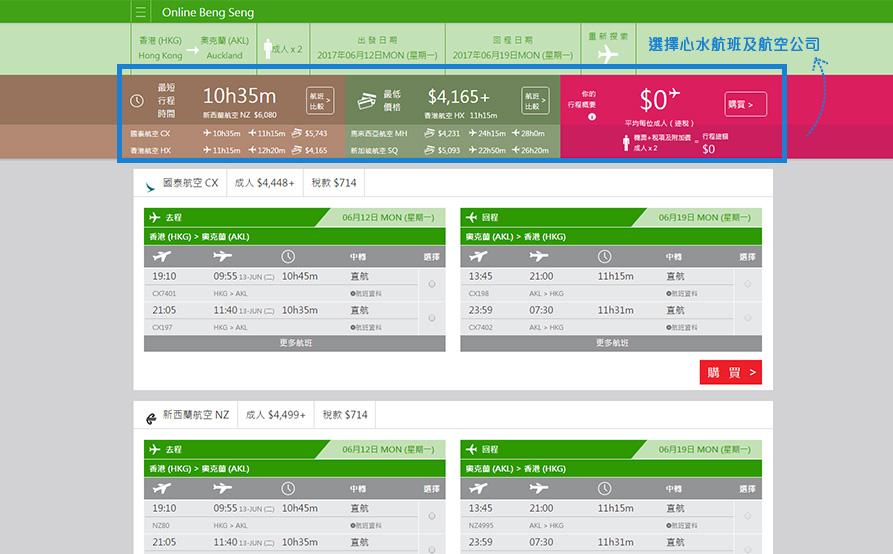Click the duration clock column icon in NZ 回程 table
The image size is (893, 554).
[605, 489]
